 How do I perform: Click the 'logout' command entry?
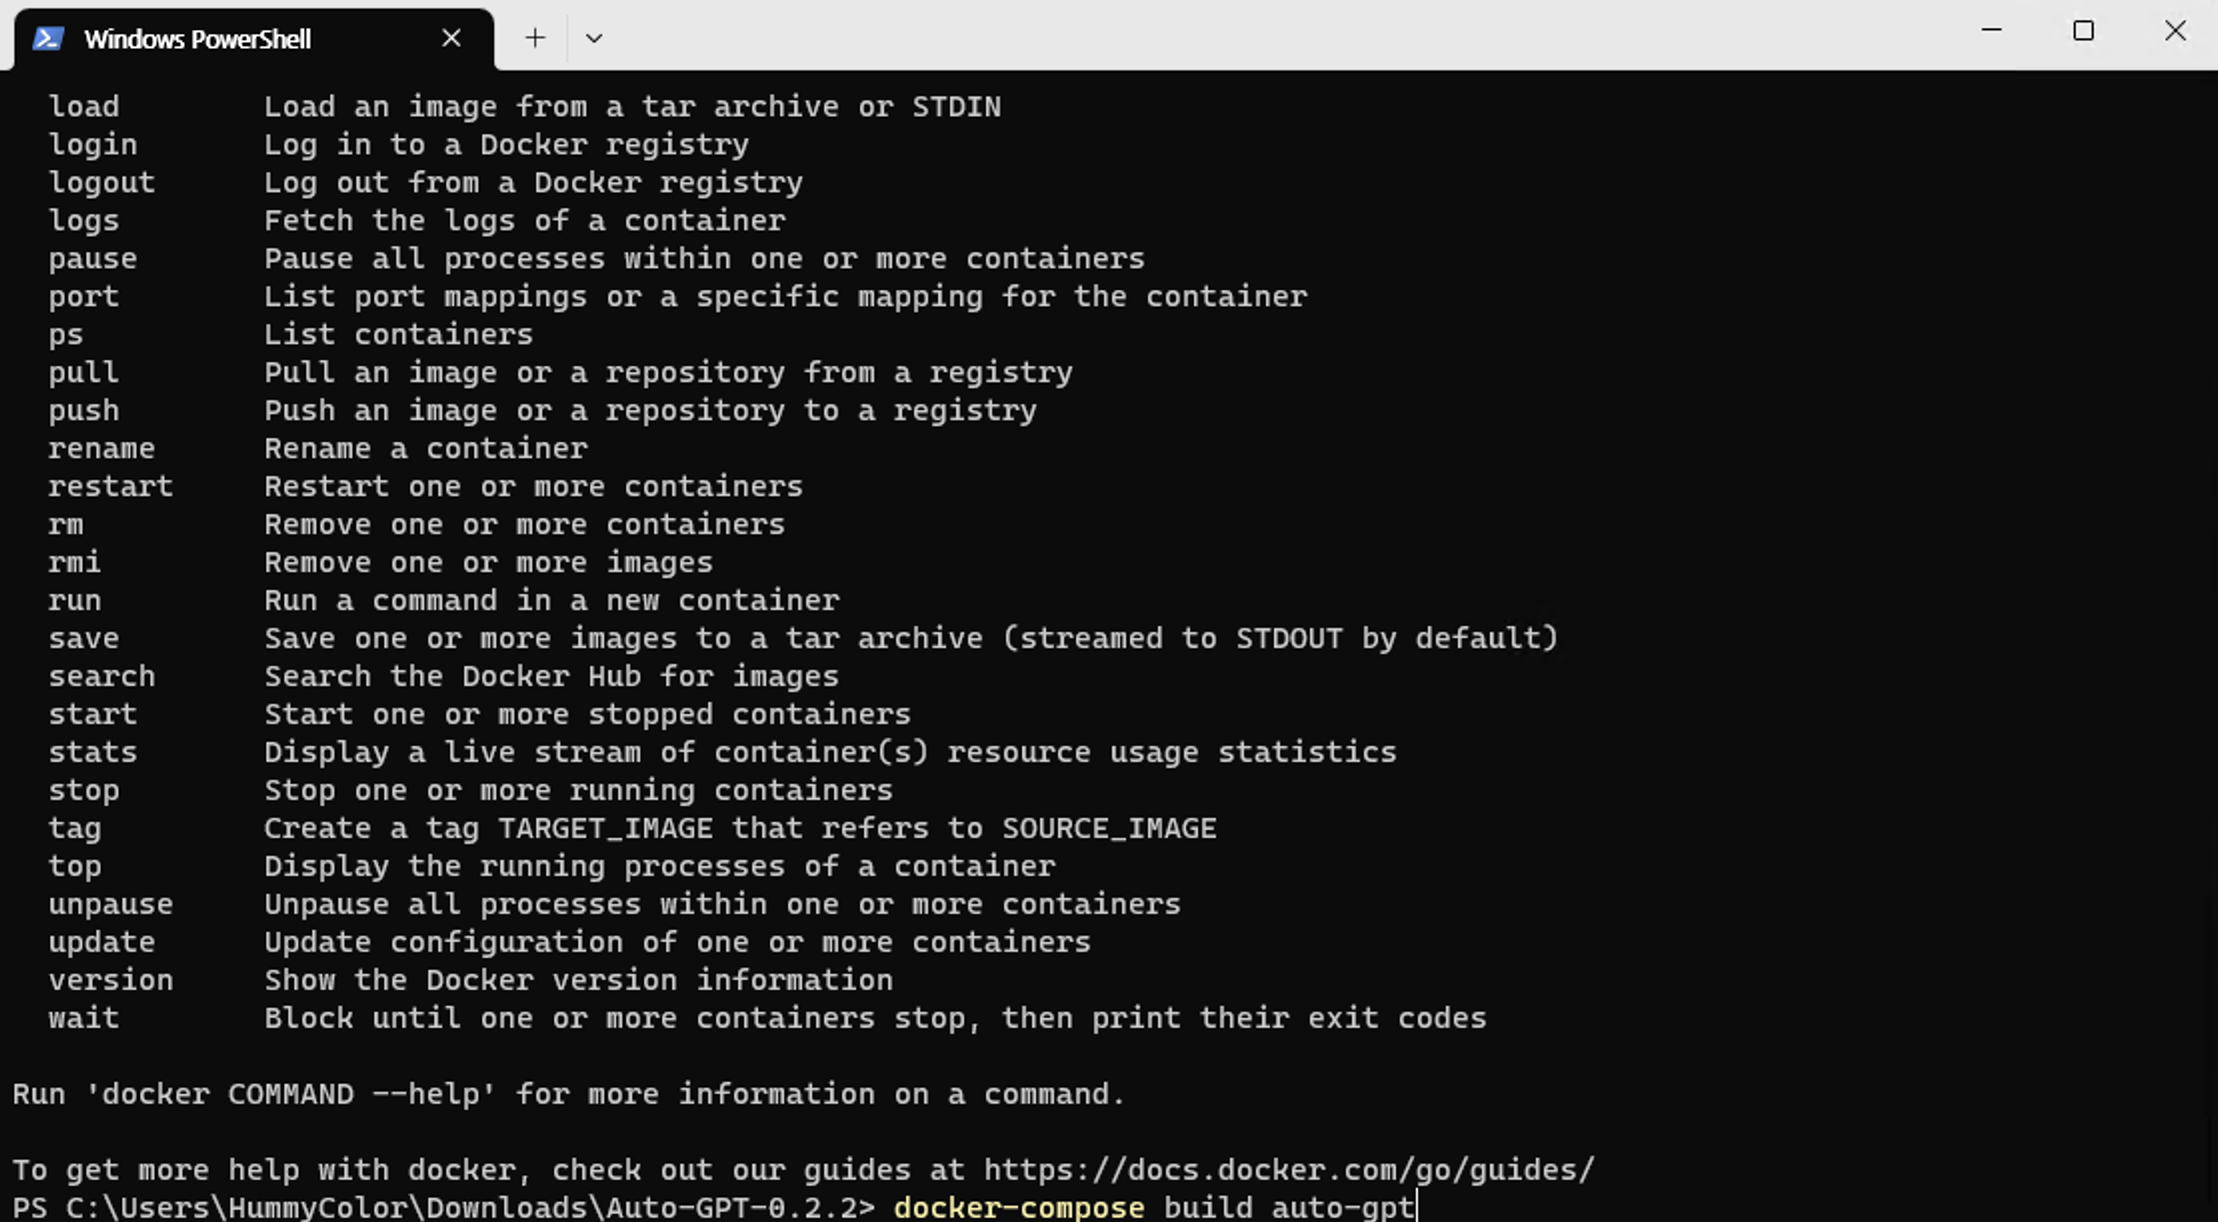pyautogui.click(x=101, y=182)
